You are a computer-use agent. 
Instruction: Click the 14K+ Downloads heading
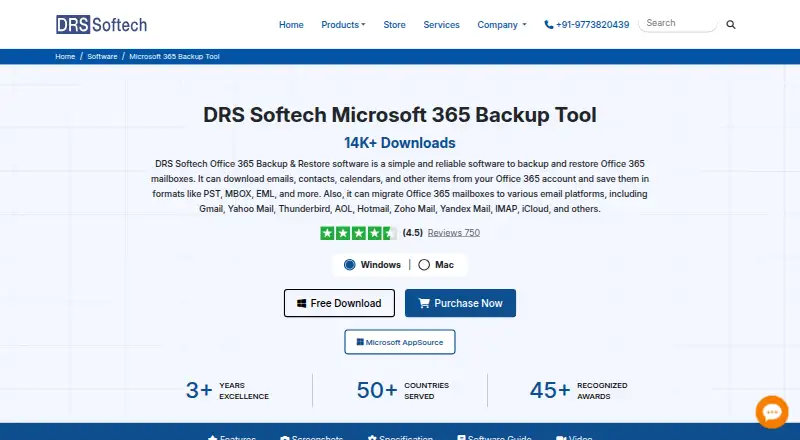tap(399, 143)
